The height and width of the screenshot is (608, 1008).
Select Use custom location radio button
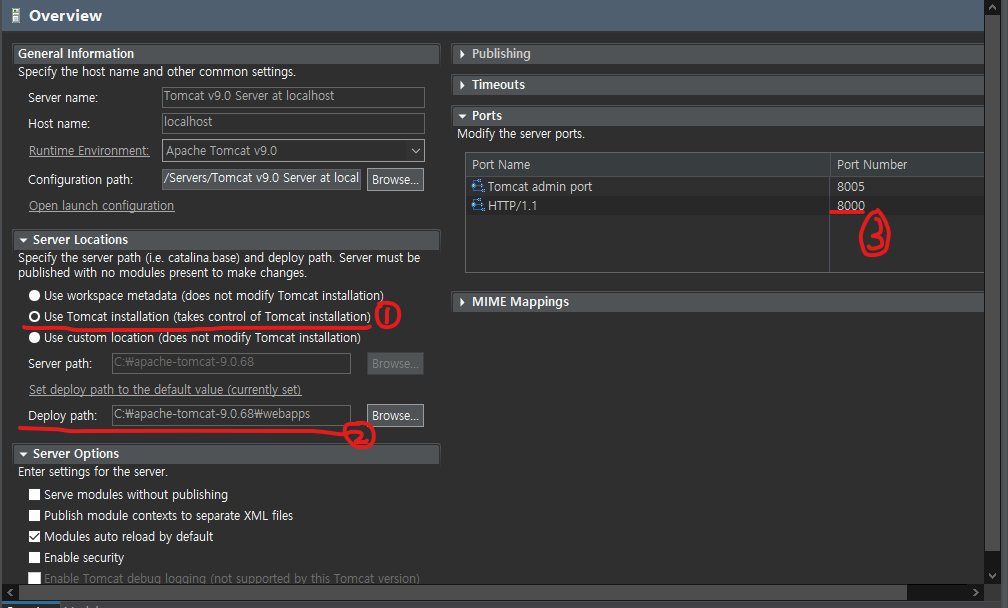click(x=34, y=338)
